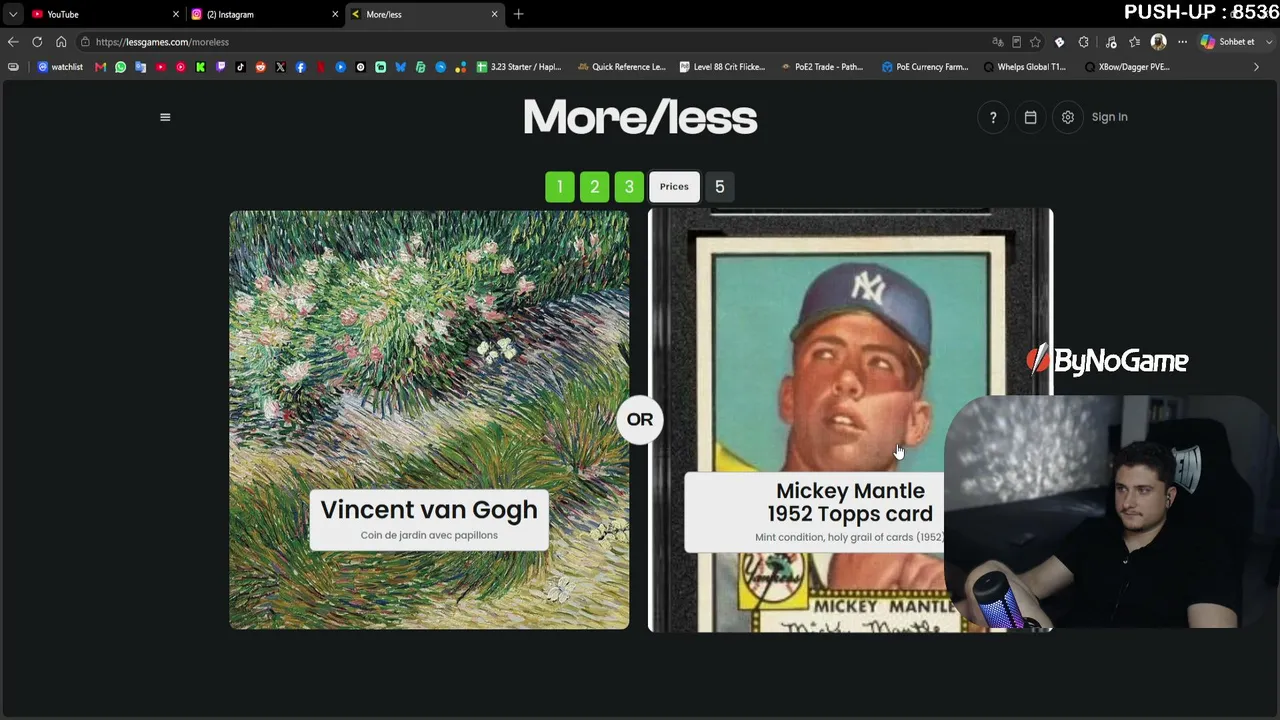Open the PoE2 Trade bookmark
The height and width of the screenshot is (720, 1280).
(821, 67)
